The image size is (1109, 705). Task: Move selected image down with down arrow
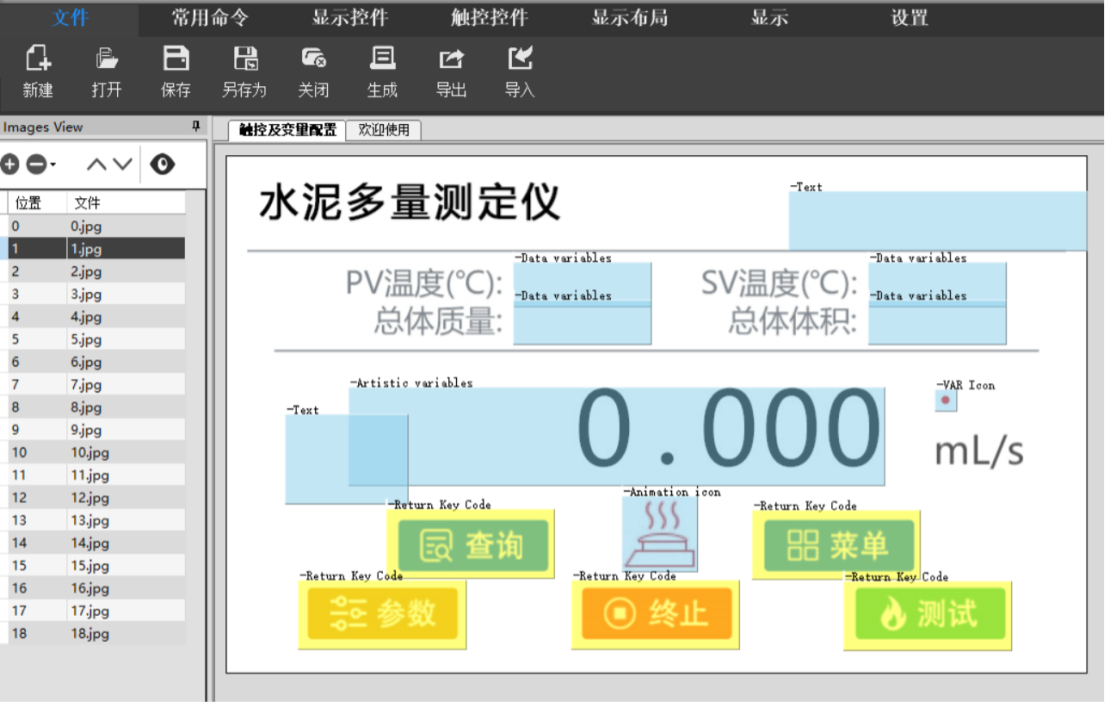coord(122,165)
